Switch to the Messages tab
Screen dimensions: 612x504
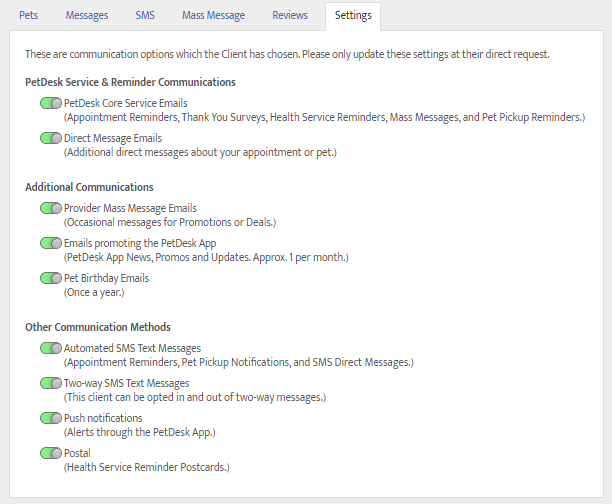(x=86, y=16)
